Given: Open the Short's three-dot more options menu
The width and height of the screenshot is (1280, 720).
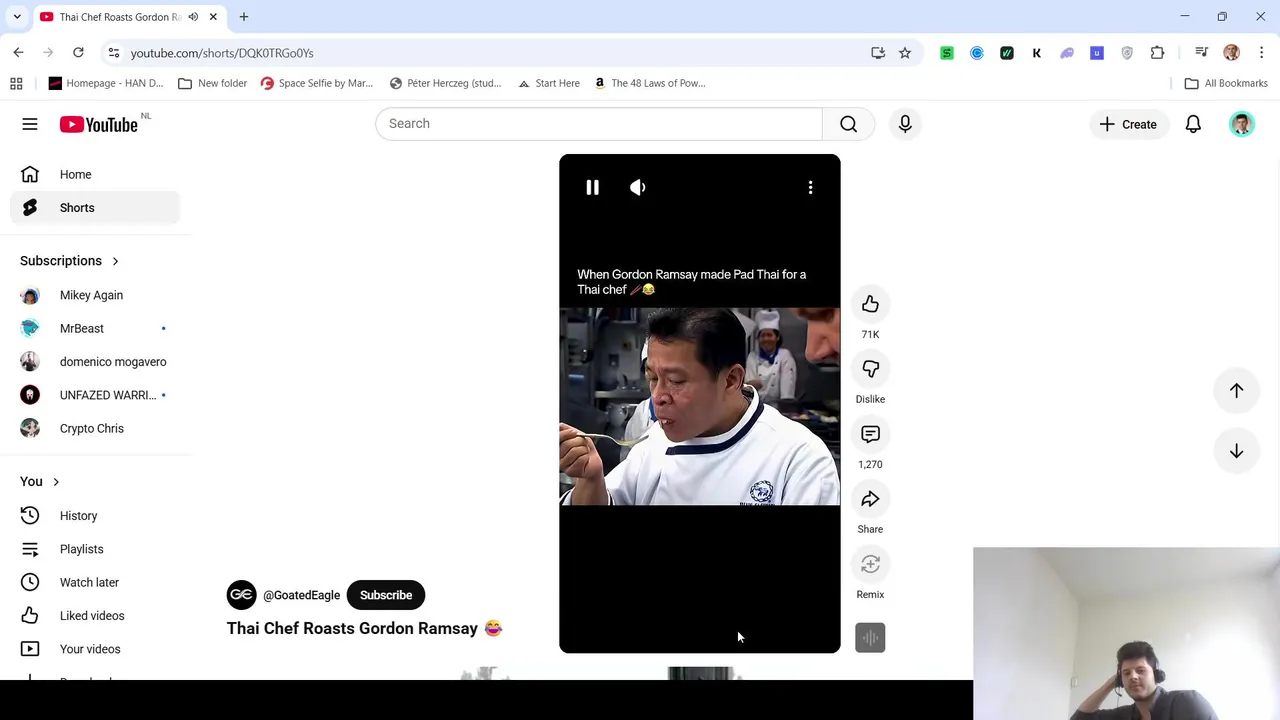Looking at the screenshot, I should pyautogui.click(x=810, y=187).
